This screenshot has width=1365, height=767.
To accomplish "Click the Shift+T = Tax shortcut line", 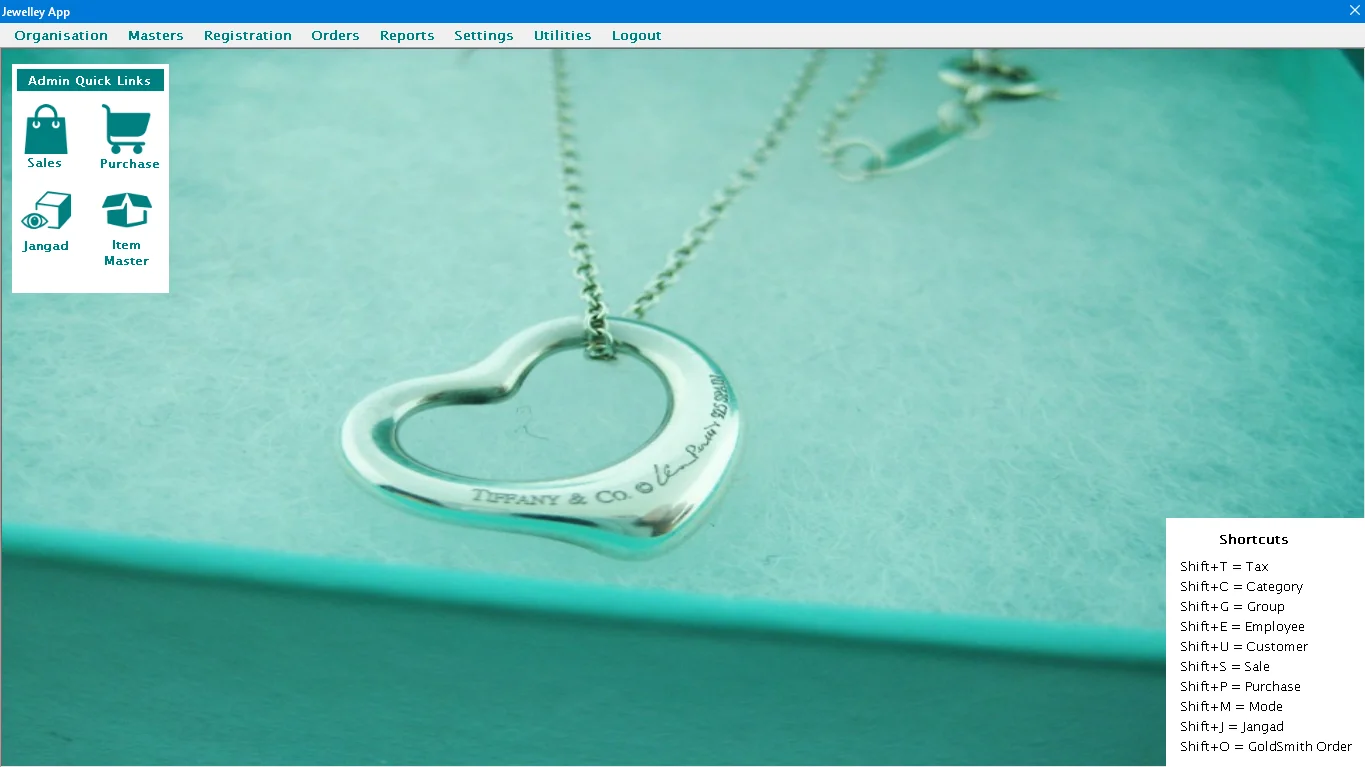I will point(1224,566).
